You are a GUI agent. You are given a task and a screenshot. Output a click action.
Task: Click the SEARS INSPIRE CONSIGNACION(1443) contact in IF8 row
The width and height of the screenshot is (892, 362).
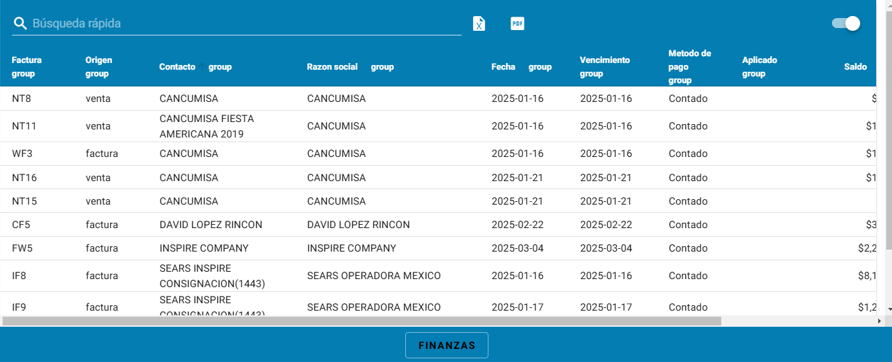coord(212,275)
